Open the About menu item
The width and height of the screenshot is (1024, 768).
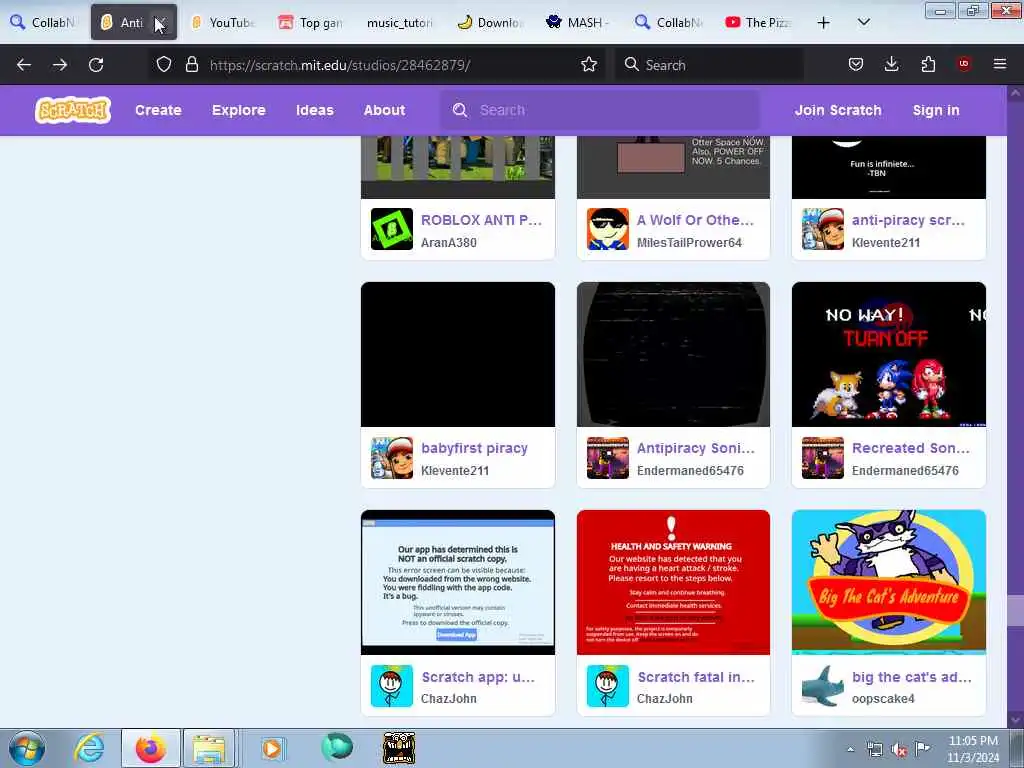coord(385,110)
